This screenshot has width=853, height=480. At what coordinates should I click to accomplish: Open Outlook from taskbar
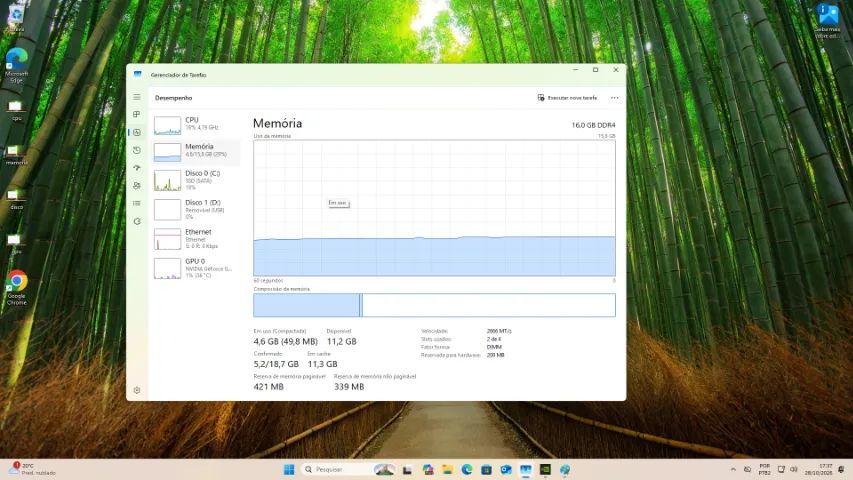pos(506,469)
